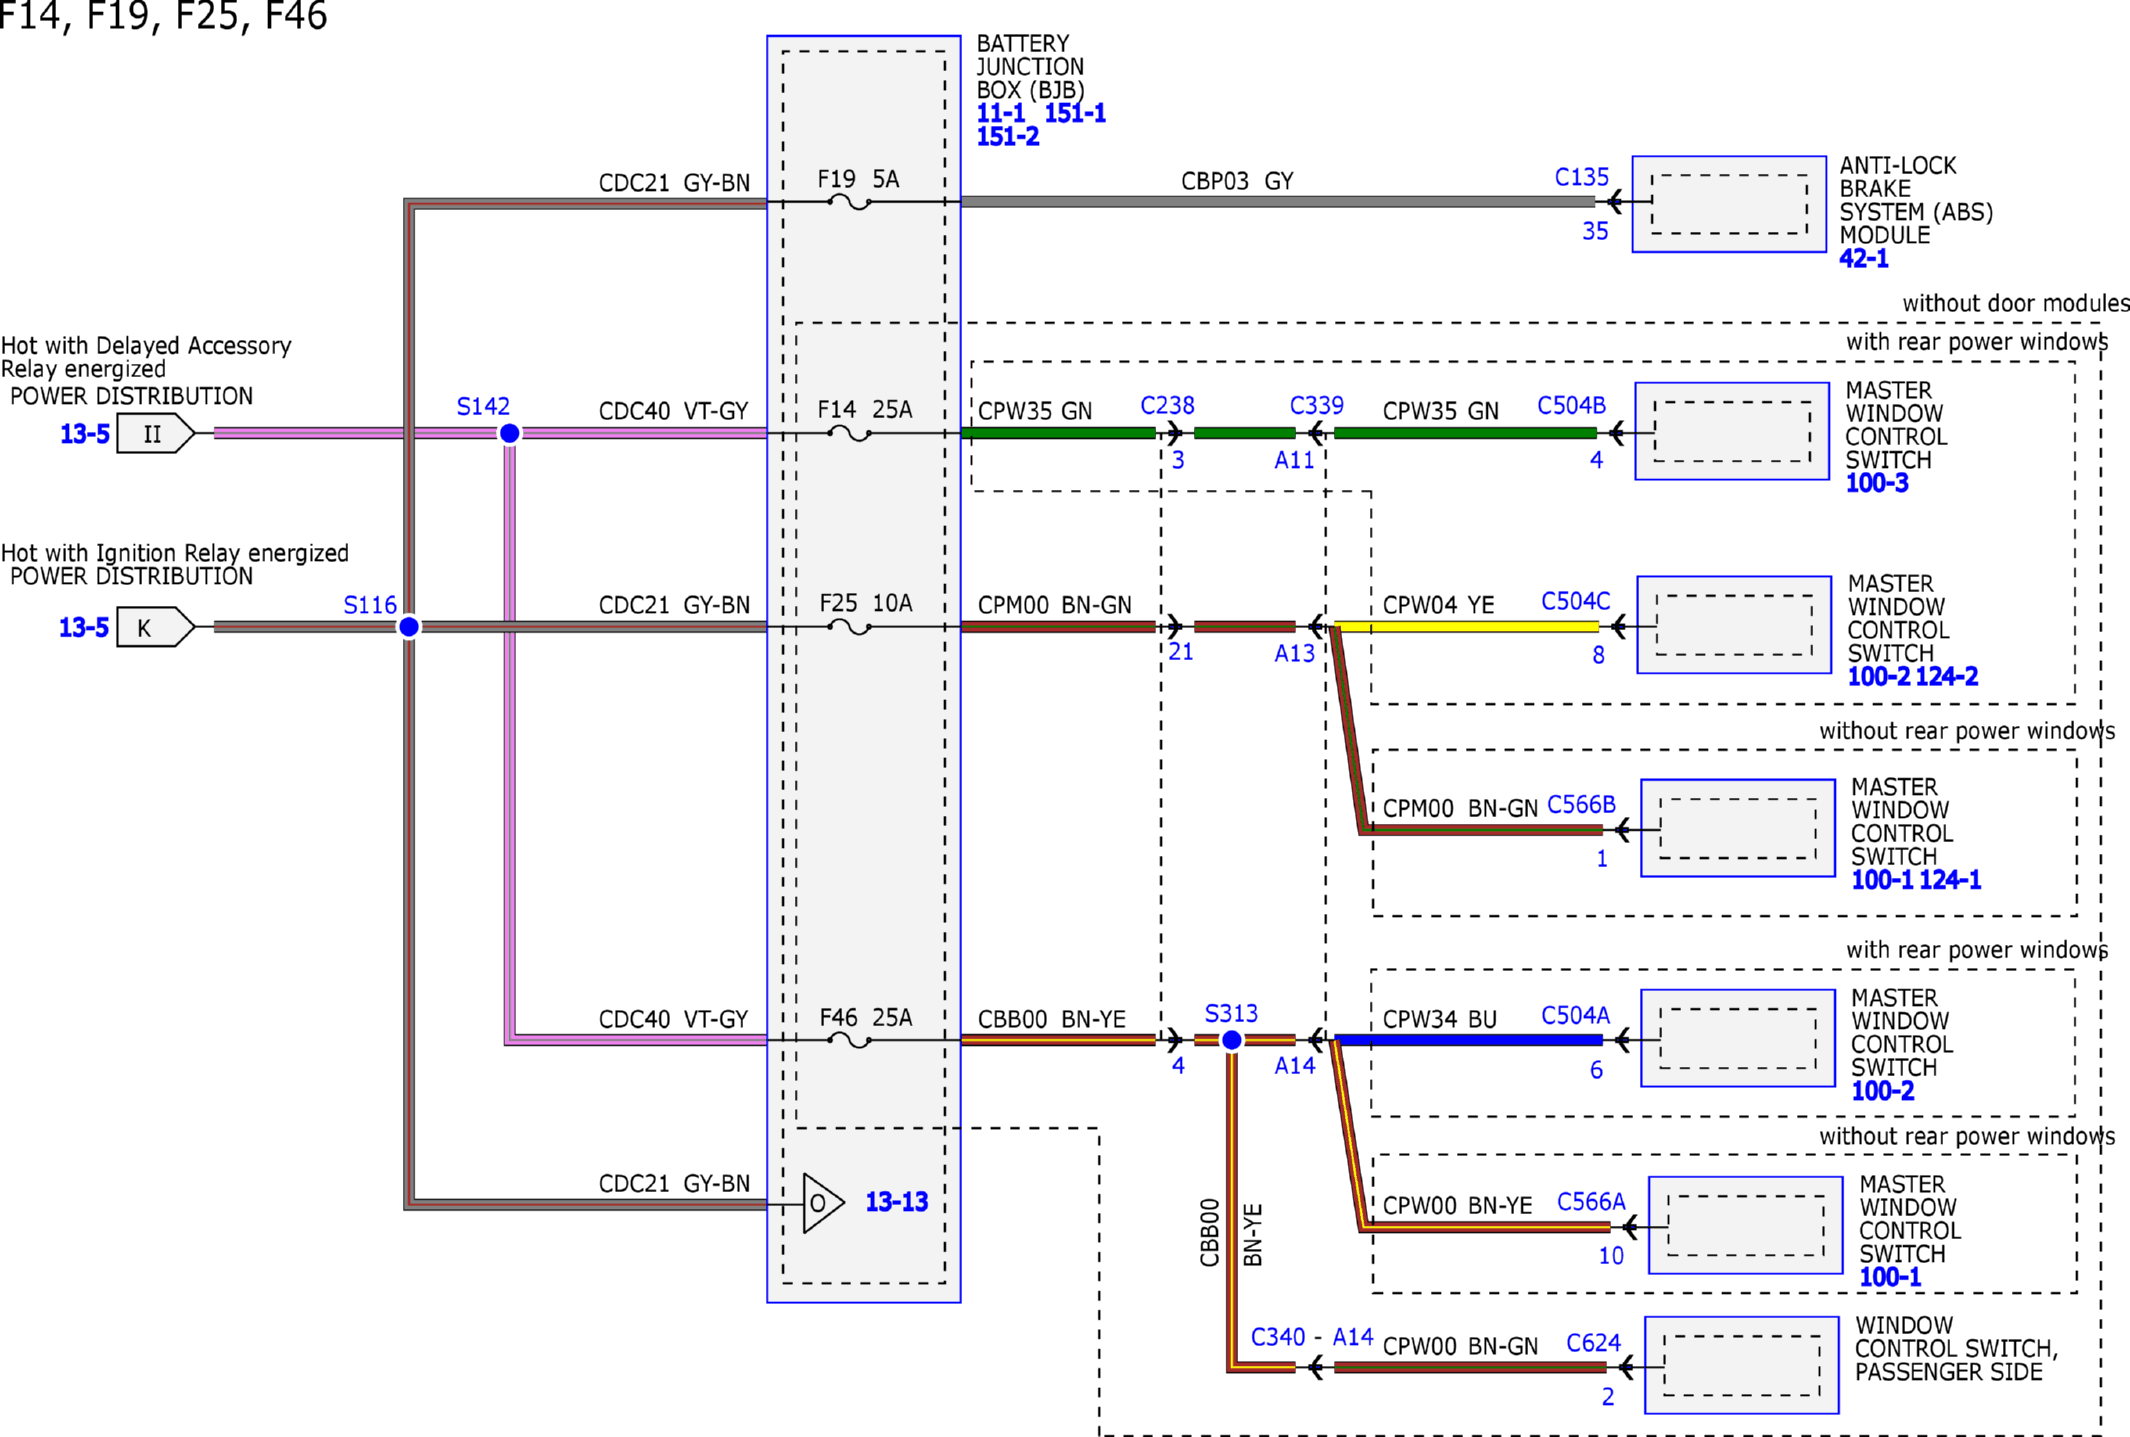Click the passenger side window switch box
Screen dimensions: 2130x1437
point(1742,1365)
